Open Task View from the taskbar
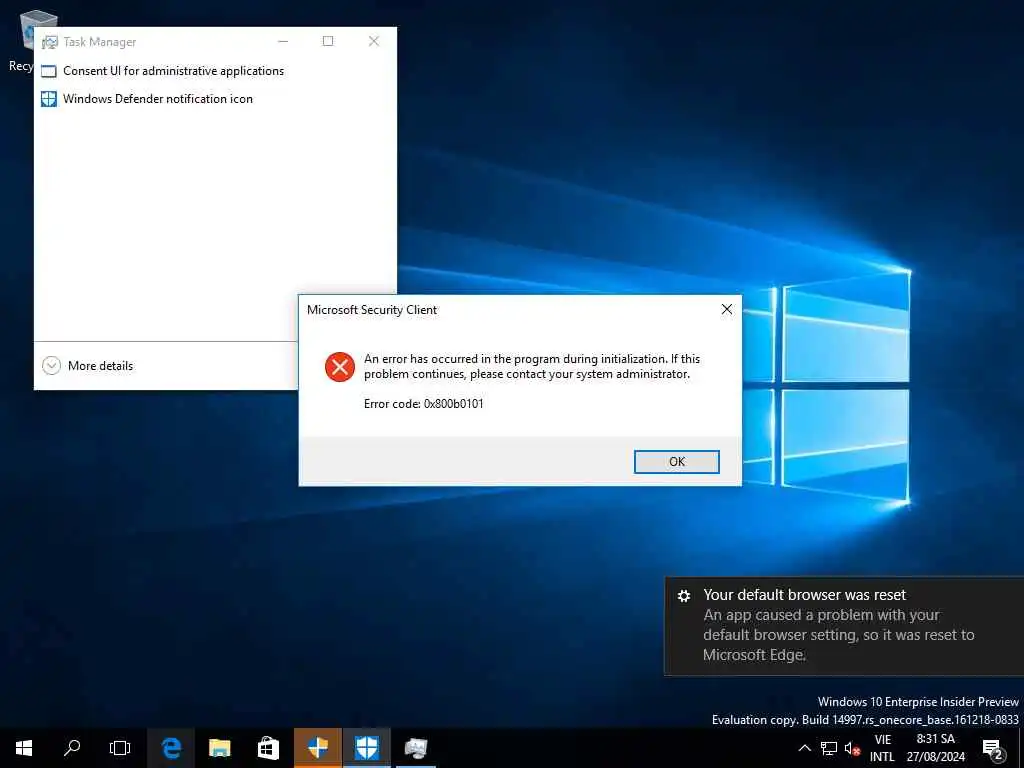Image resolution: width=1024 pixels, height=768 pixels. (120, 748)
